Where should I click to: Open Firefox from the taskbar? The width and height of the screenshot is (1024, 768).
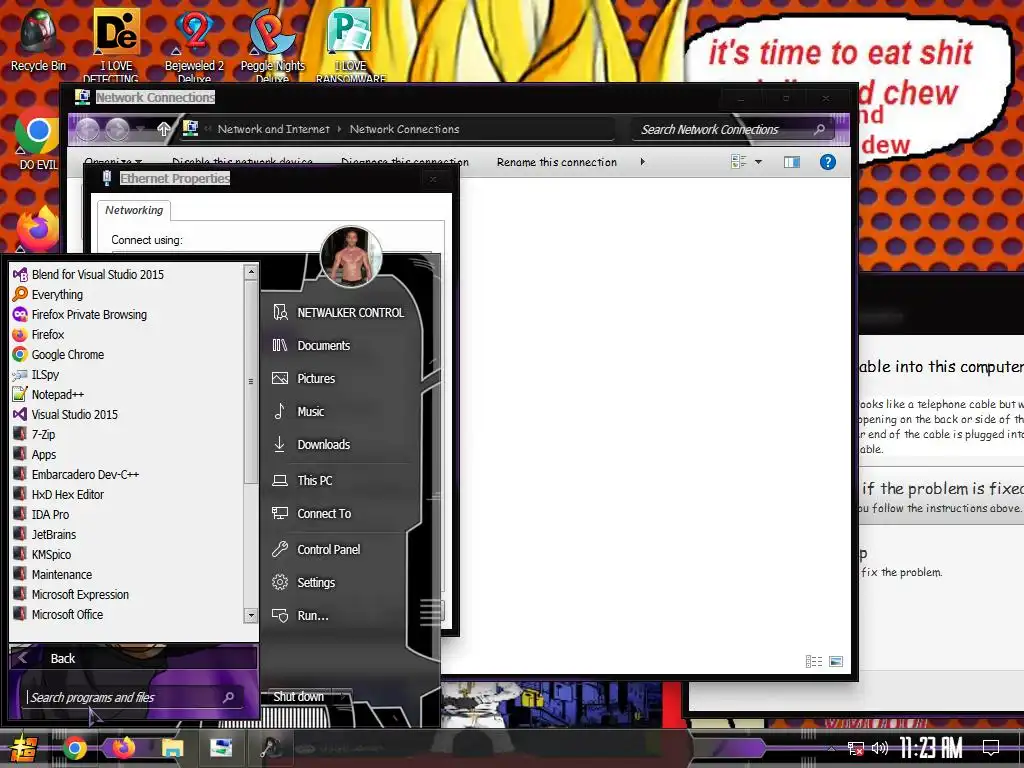coord(123,748)
